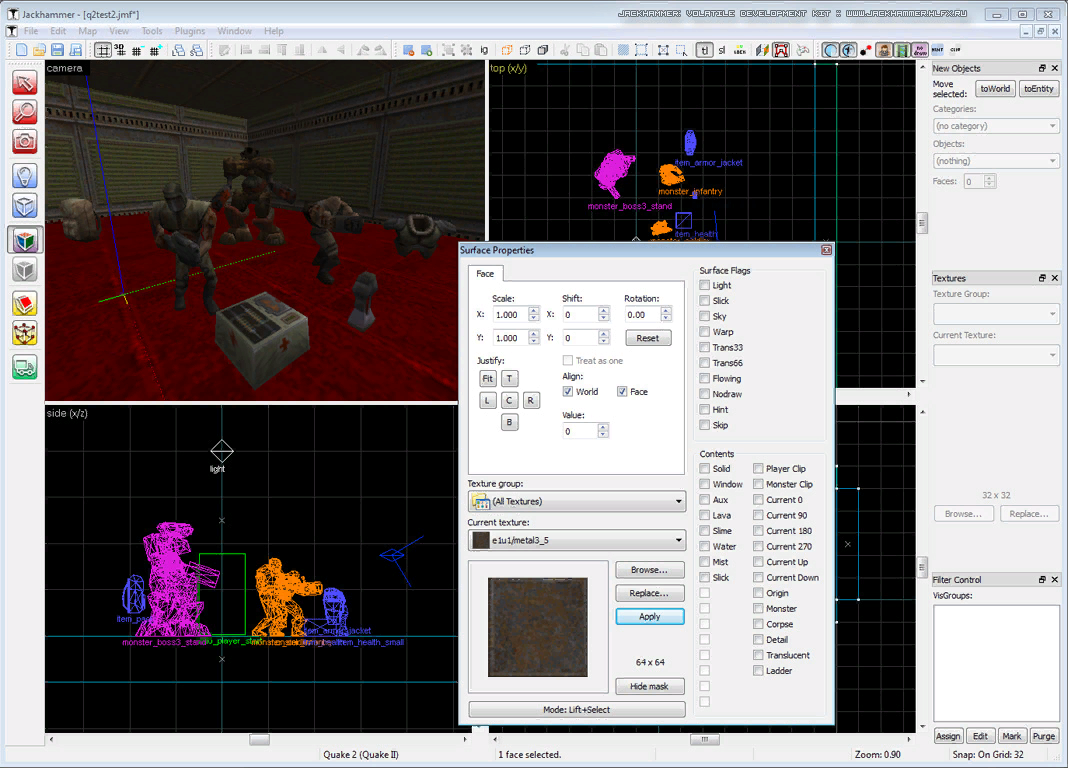Image resolution: width=1068 pixels, height=768 pixels.
Task: Open the Texture group (All Textures) dropdown
Action: point(577,502)
